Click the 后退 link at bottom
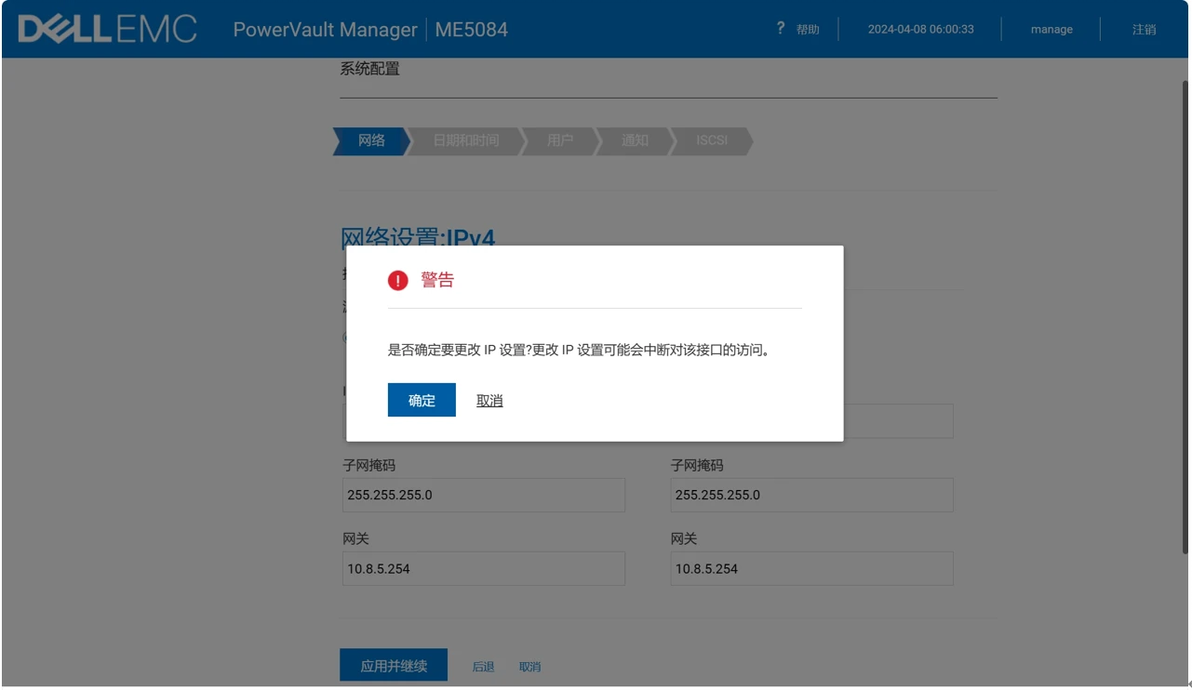This screenshot has height=690, width=1192. [x=483, y=666]
